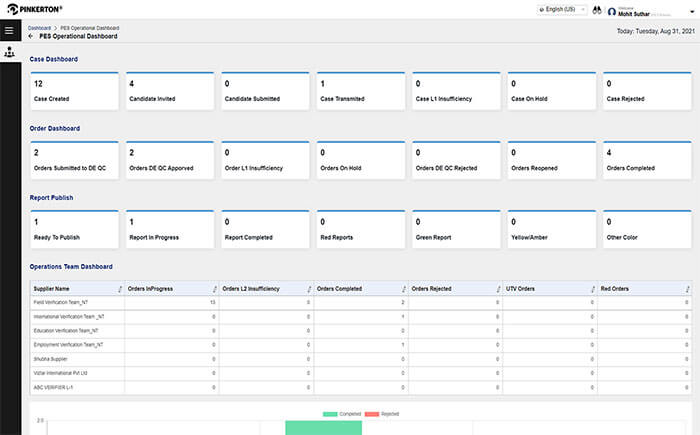Click the Pinkerton logo
700x435 pixels.
(x=35, y=9)
